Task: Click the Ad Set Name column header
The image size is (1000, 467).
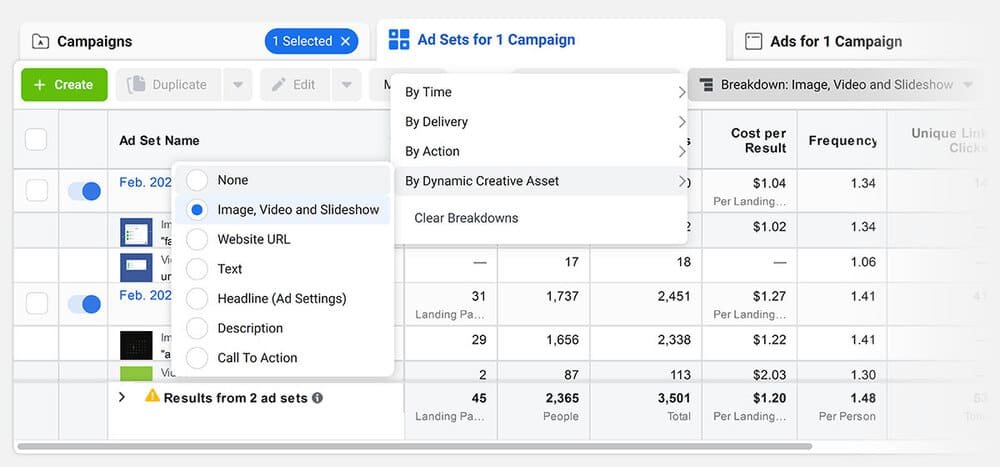Action: pyautogui.click(x=159, y=140)
